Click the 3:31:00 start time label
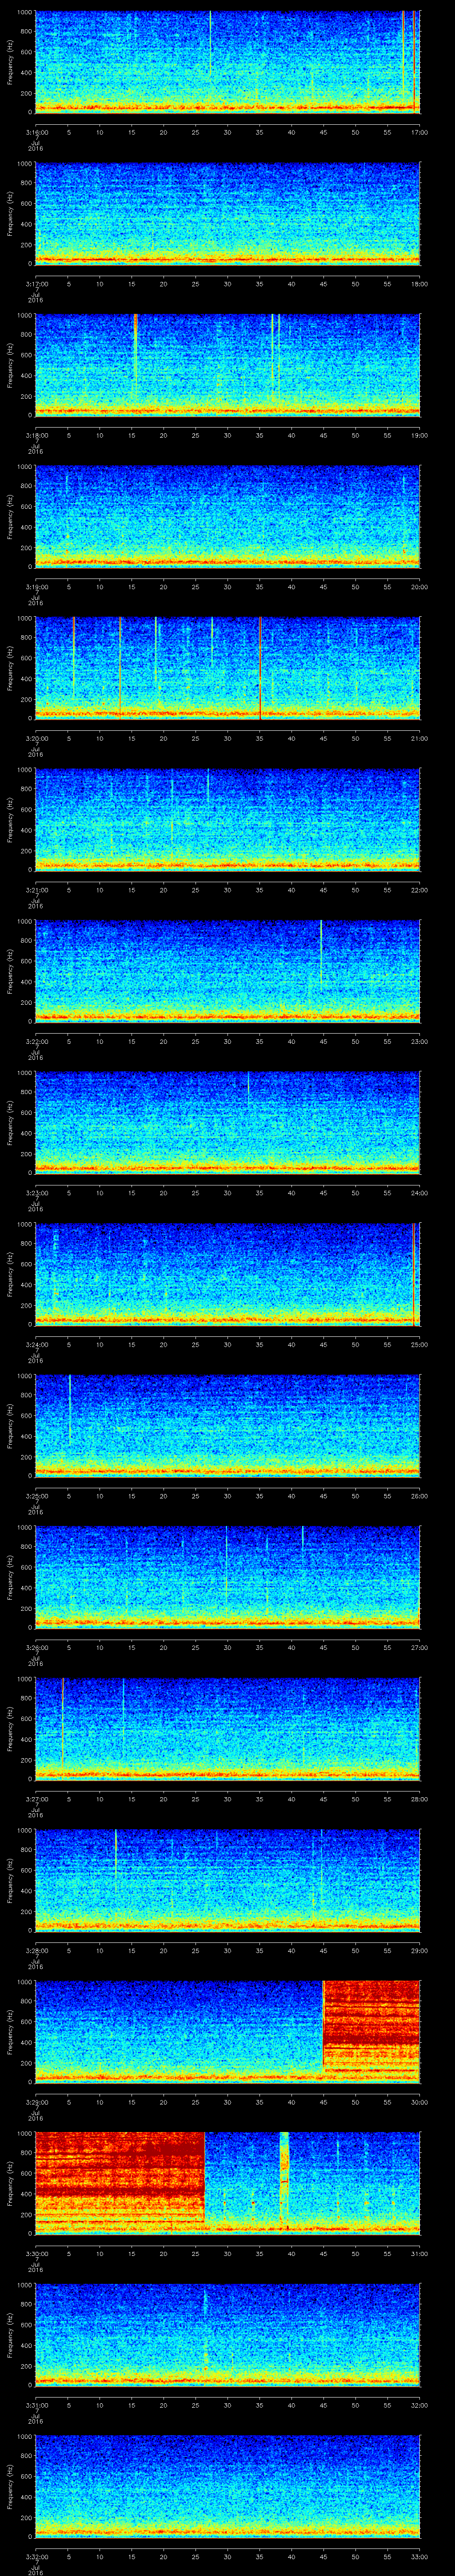Screen dimensions: 455x2576 [x=37, y=2405]
